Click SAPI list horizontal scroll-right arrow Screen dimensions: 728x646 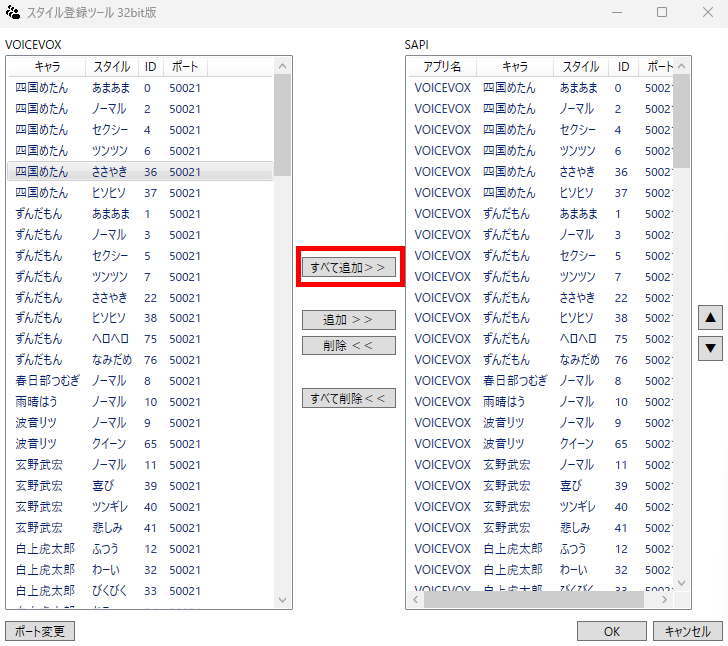click(x=665, y=600)
